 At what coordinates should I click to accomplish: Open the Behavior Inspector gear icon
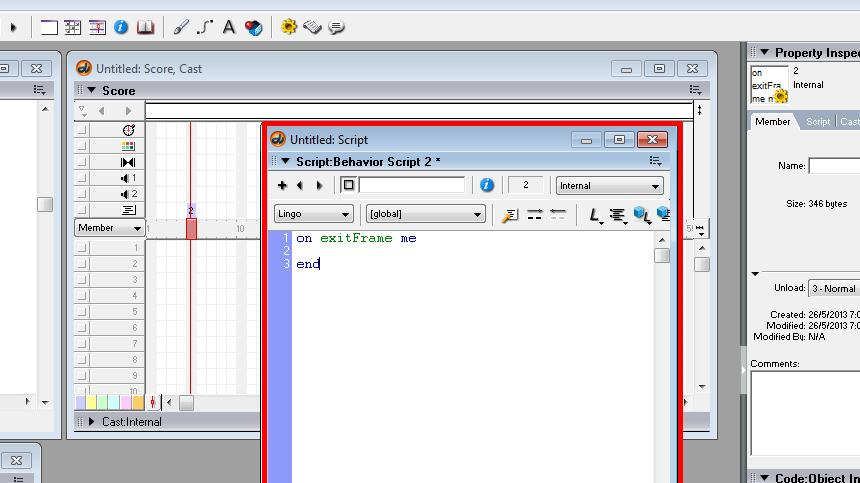288,27
